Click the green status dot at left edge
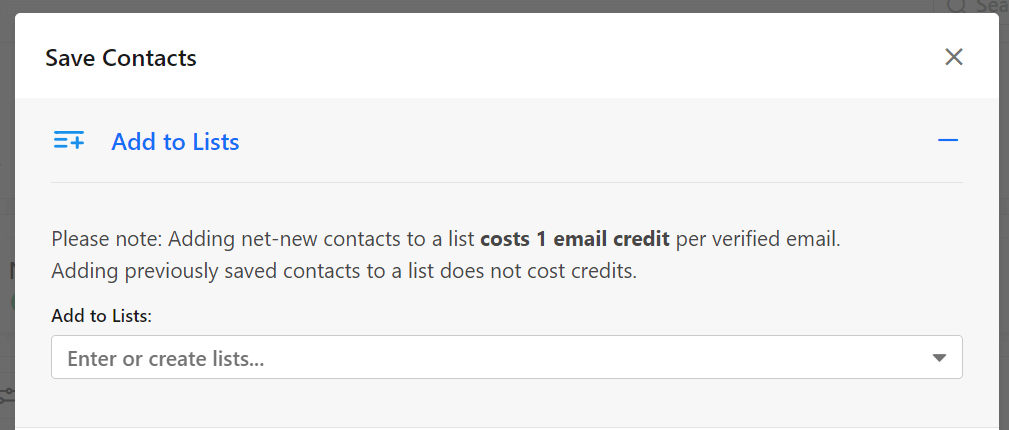 pyautogui.click(x=12, y=301)
